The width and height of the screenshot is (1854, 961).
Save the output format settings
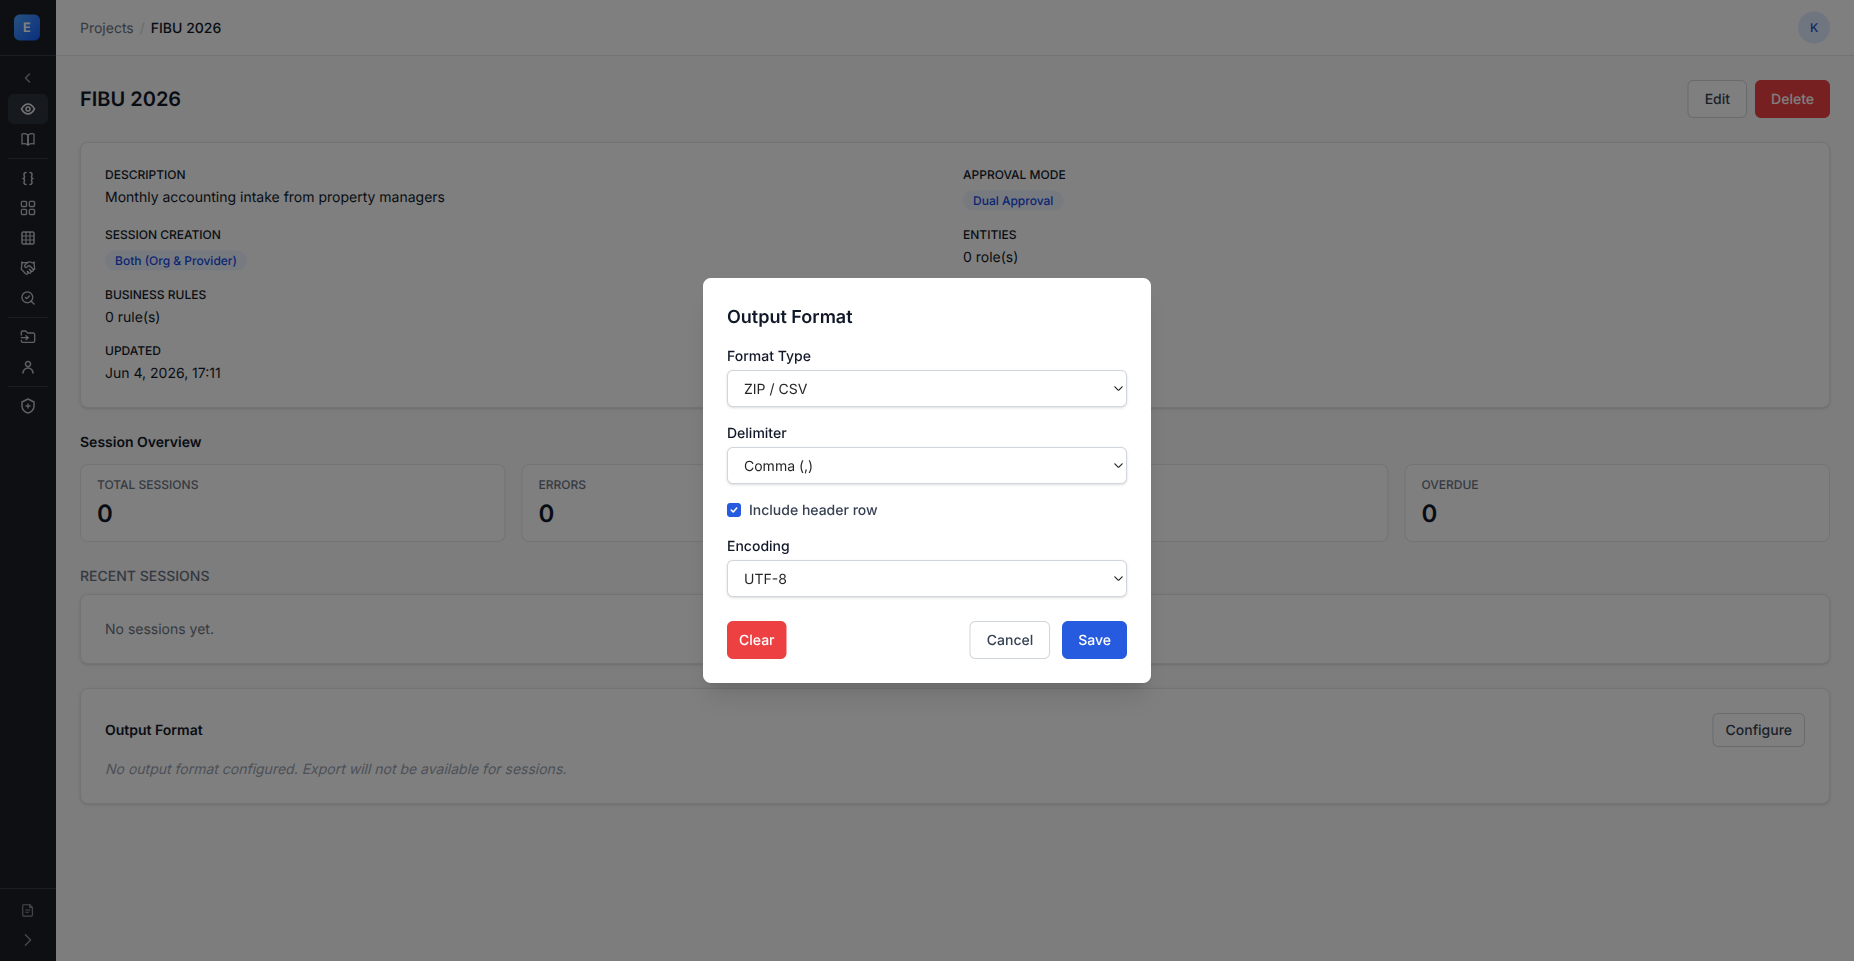pyautogui.click(x=1094, y=640)
